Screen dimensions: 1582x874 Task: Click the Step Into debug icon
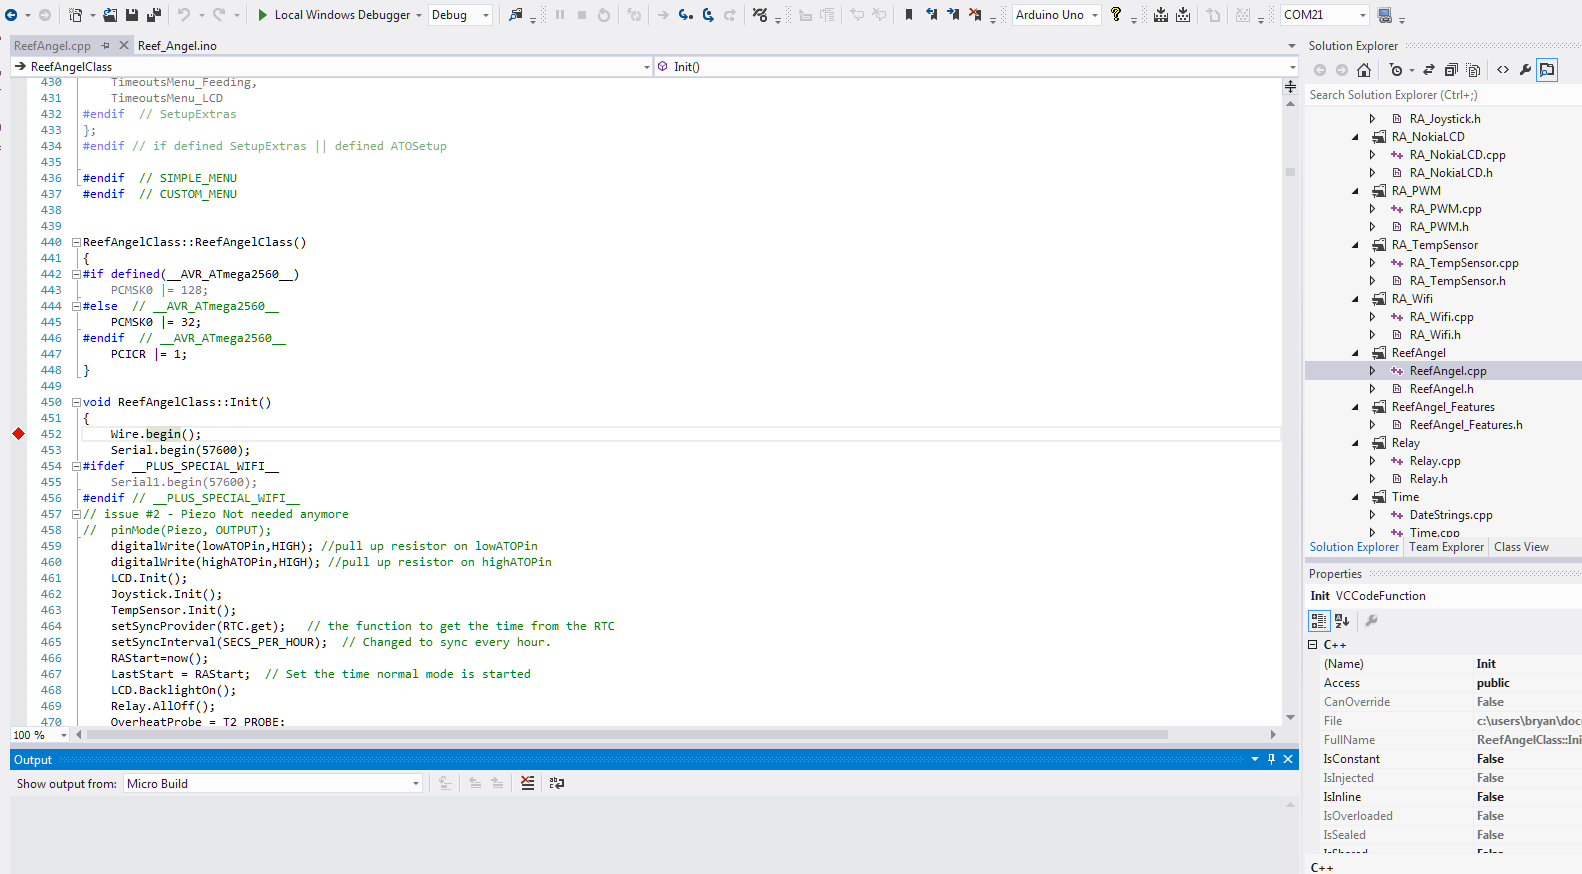point(686,15)
